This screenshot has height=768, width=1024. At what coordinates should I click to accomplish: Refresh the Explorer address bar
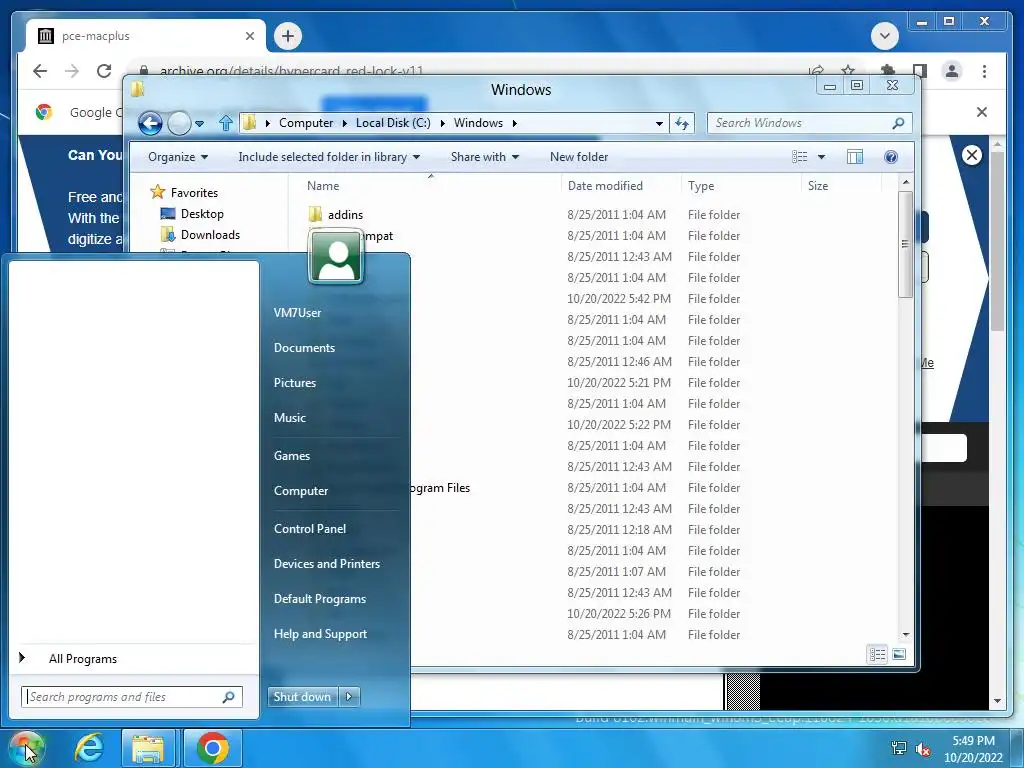point(682,123)
